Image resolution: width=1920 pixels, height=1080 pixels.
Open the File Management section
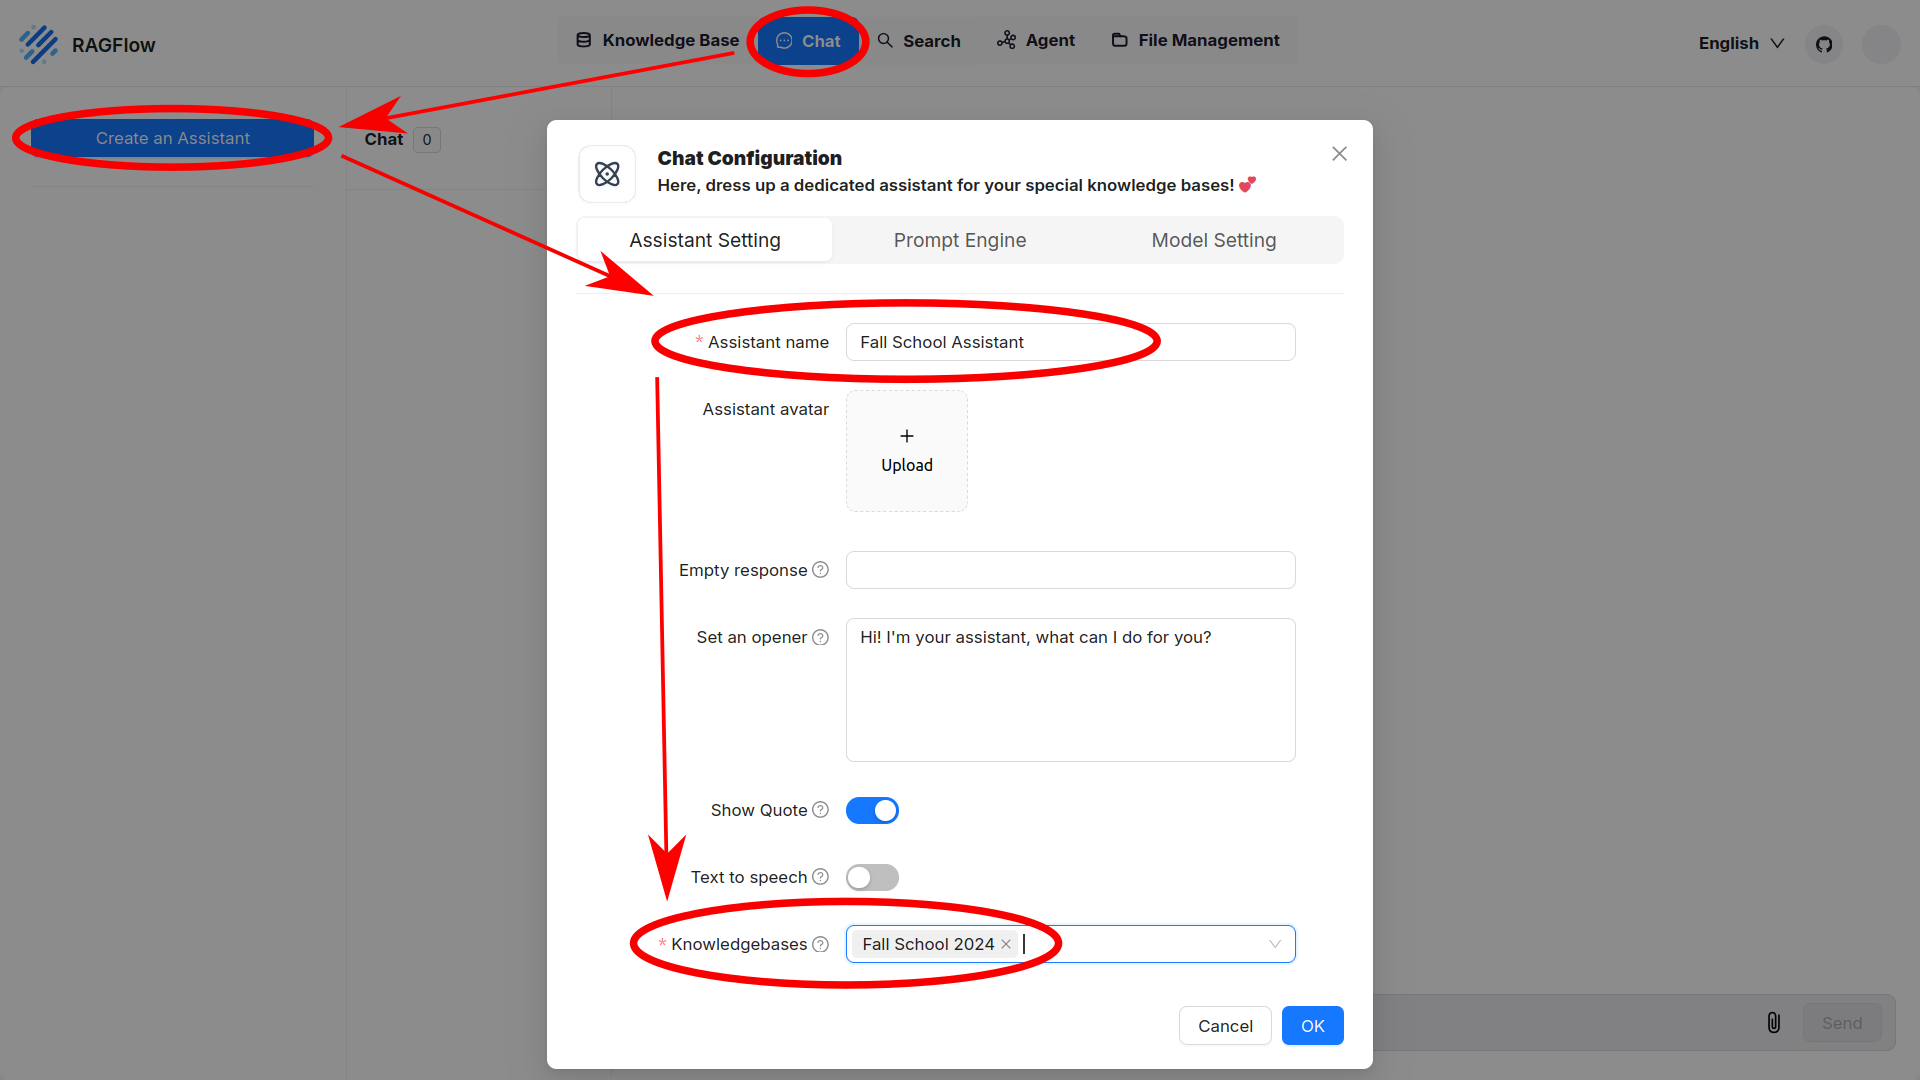[x=1194, y=40]
